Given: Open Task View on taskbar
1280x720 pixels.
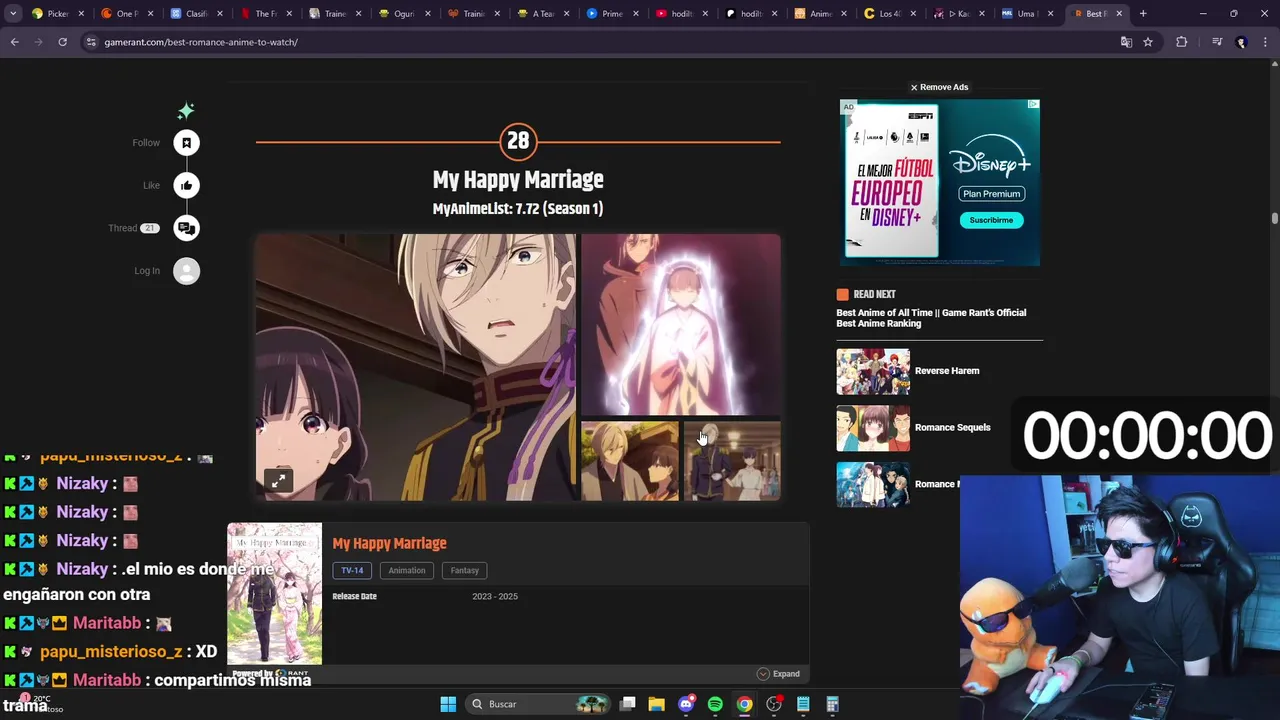Looking at the screenshot, I should tap(627, 704).
